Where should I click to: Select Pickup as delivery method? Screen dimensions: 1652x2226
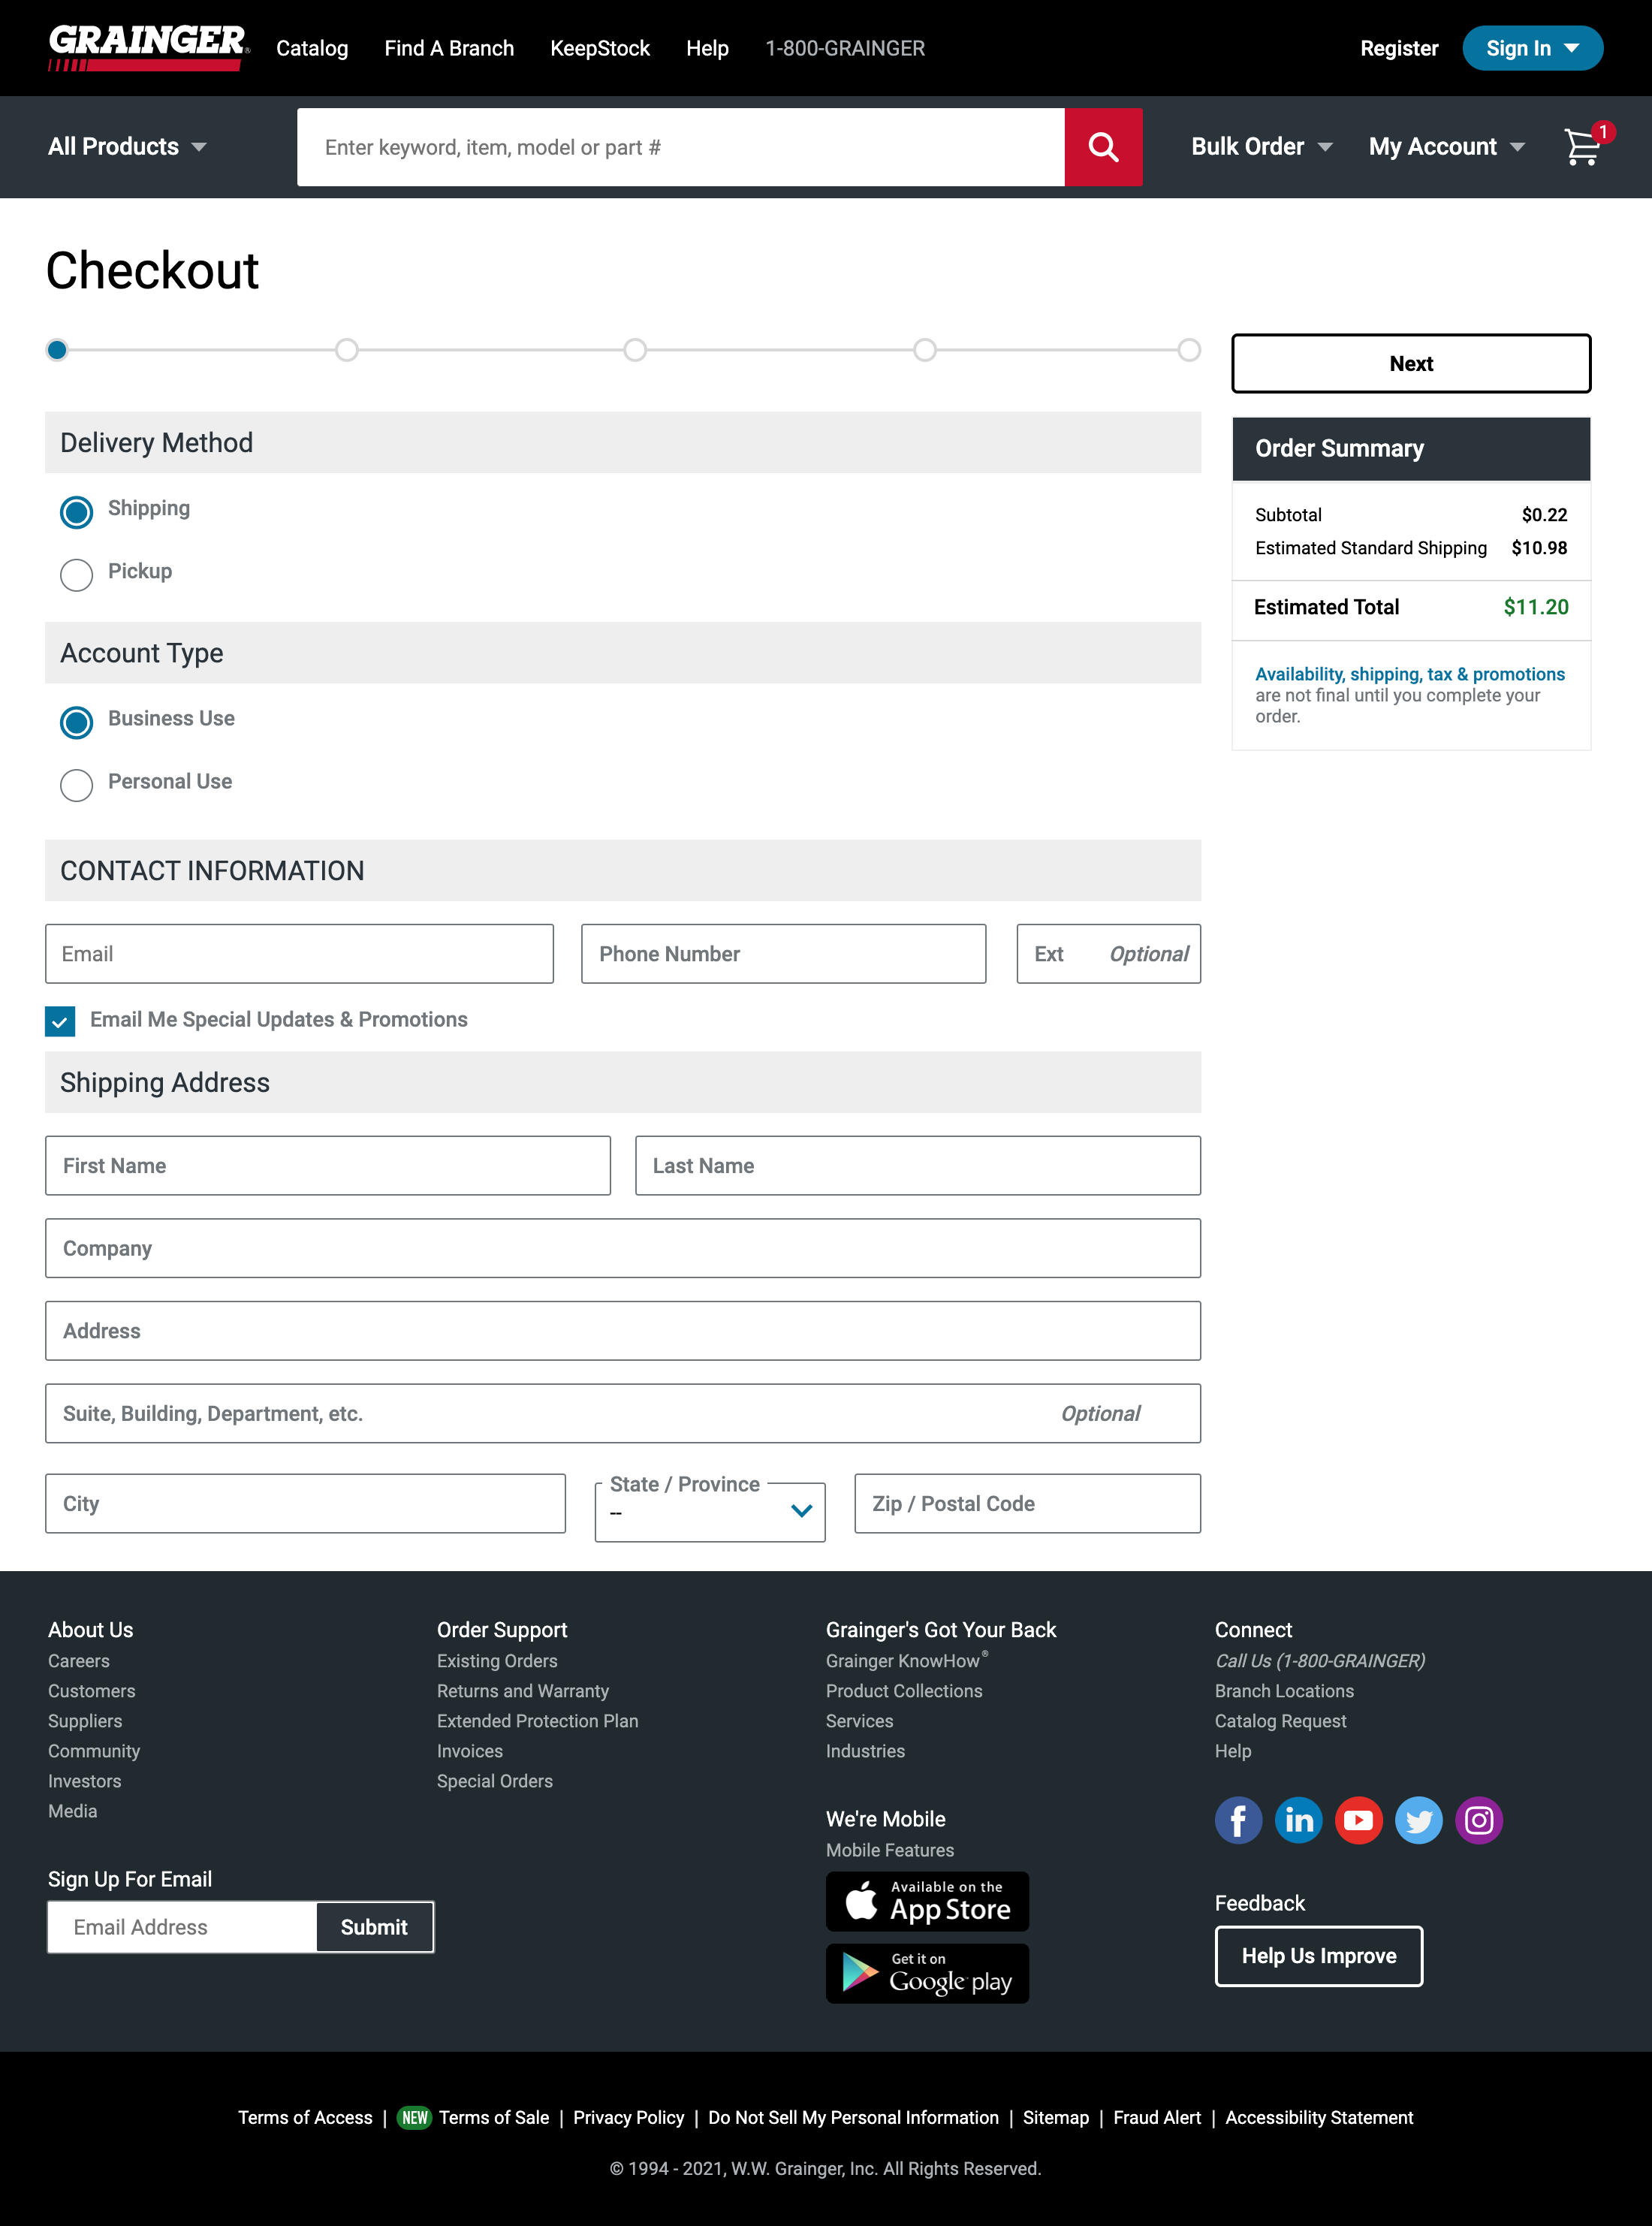[76, 575]
